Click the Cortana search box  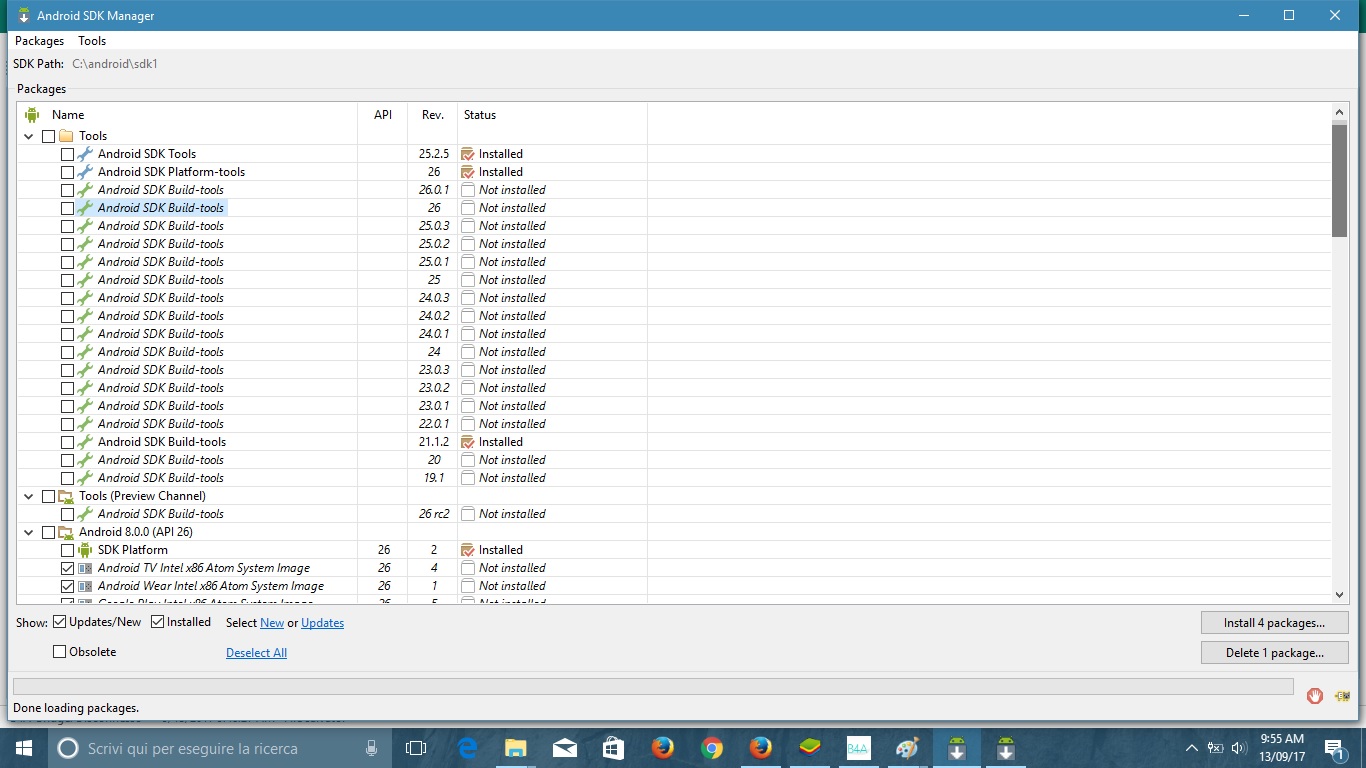(220, 748)
